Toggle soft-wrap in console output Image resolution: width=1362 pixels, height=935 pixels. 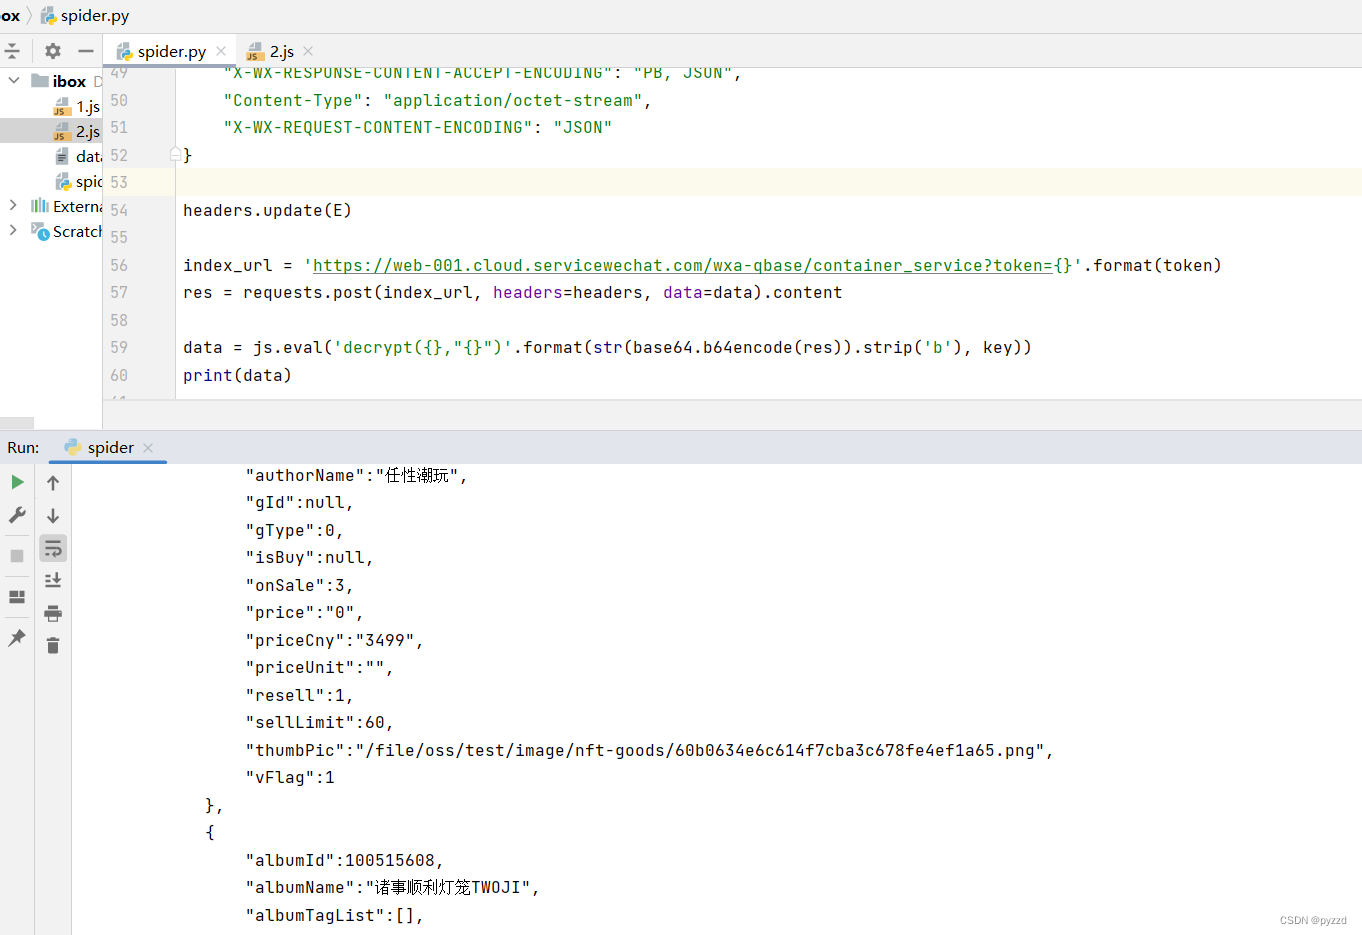coord(53,548)
